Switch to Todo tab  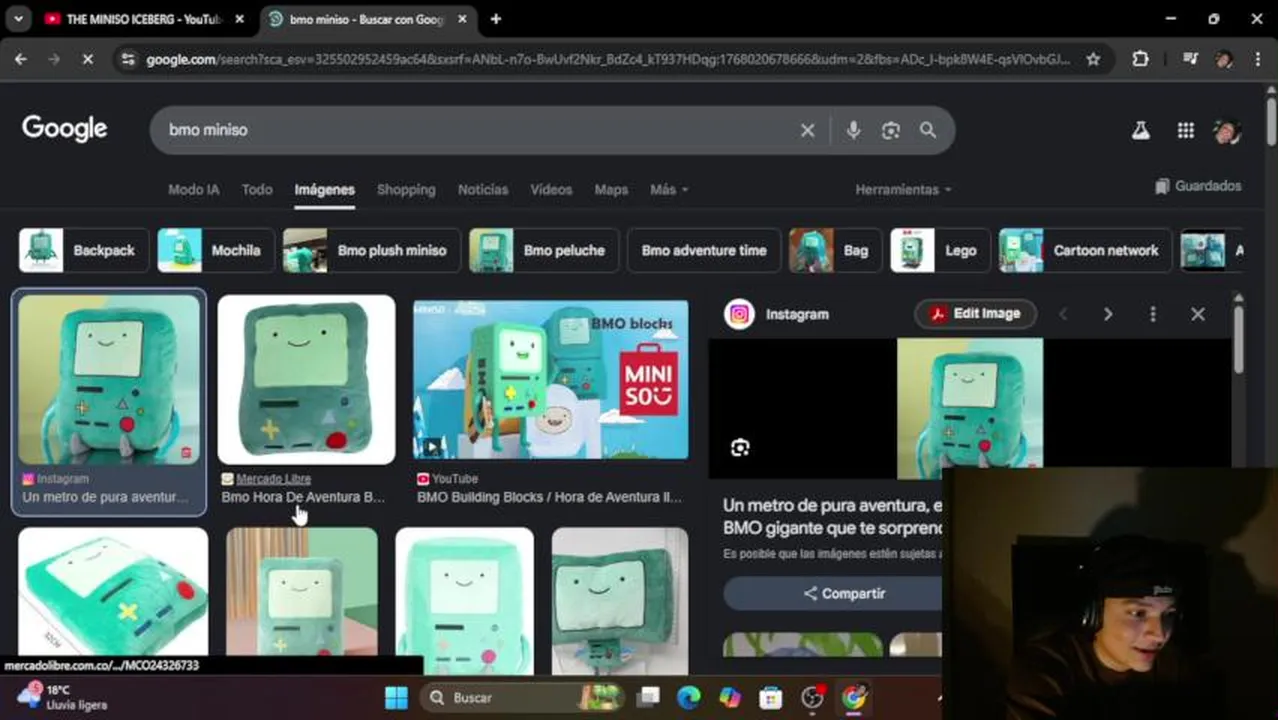pos(257,189)
